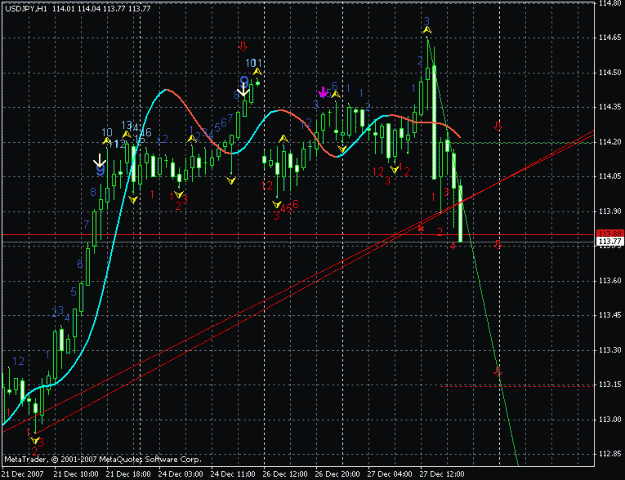The image size is (625, 480).
Task: Click the 114.65 price axis label
Action: tap(610, 38)
